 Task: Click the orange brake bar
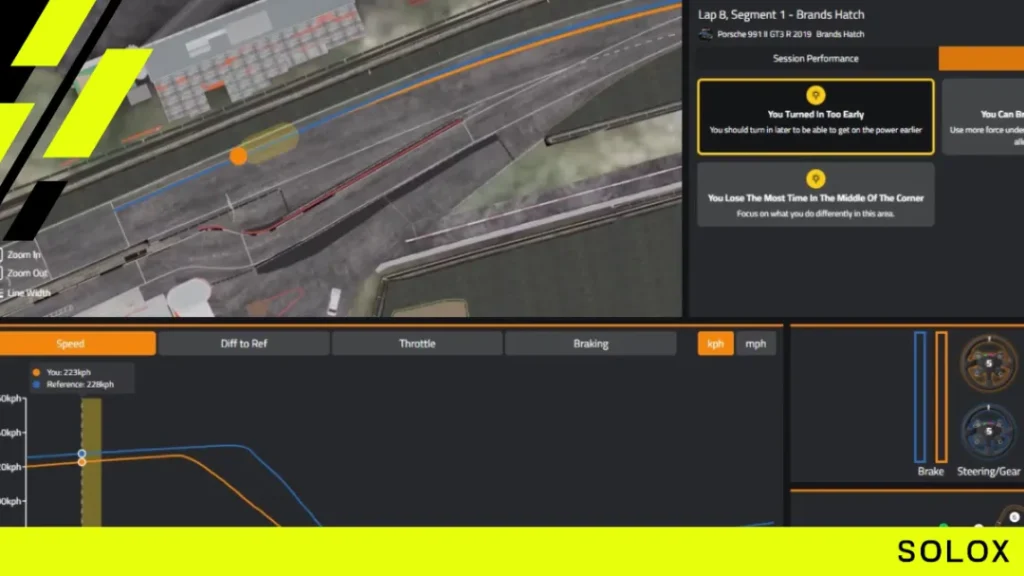click(941, 397)
